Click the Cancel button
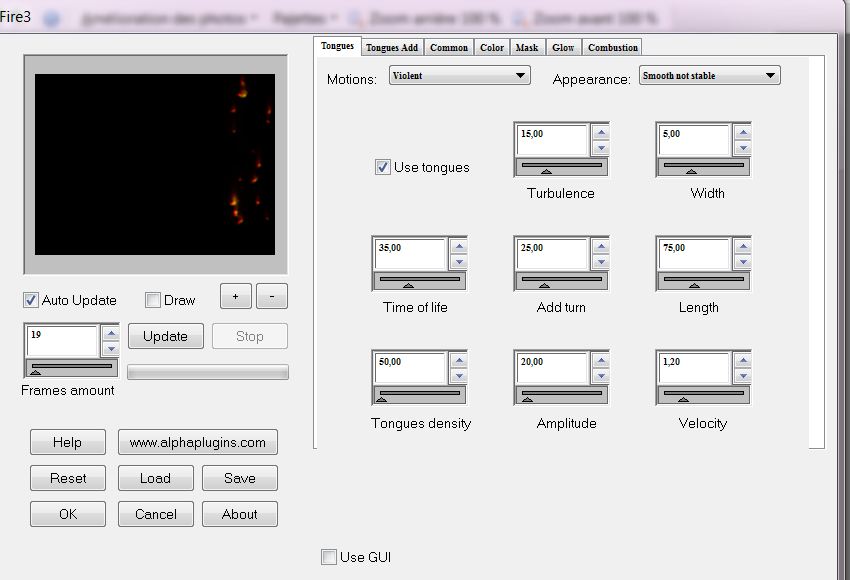This screenshot has height=580, width=850. (156, 514)
